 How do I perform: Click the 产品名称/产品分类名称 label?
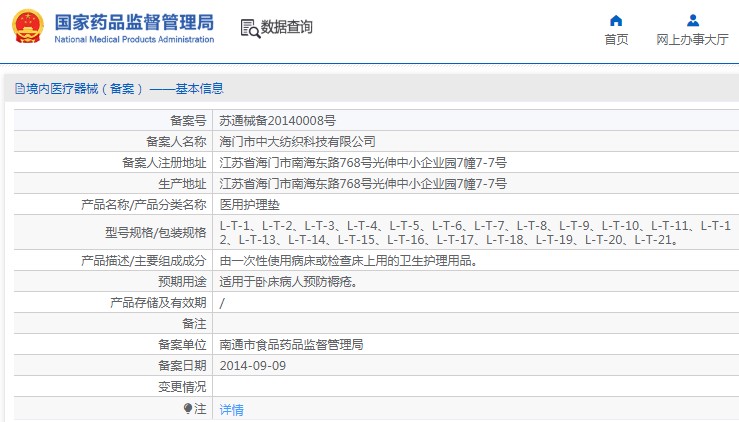tap(144, 205)
